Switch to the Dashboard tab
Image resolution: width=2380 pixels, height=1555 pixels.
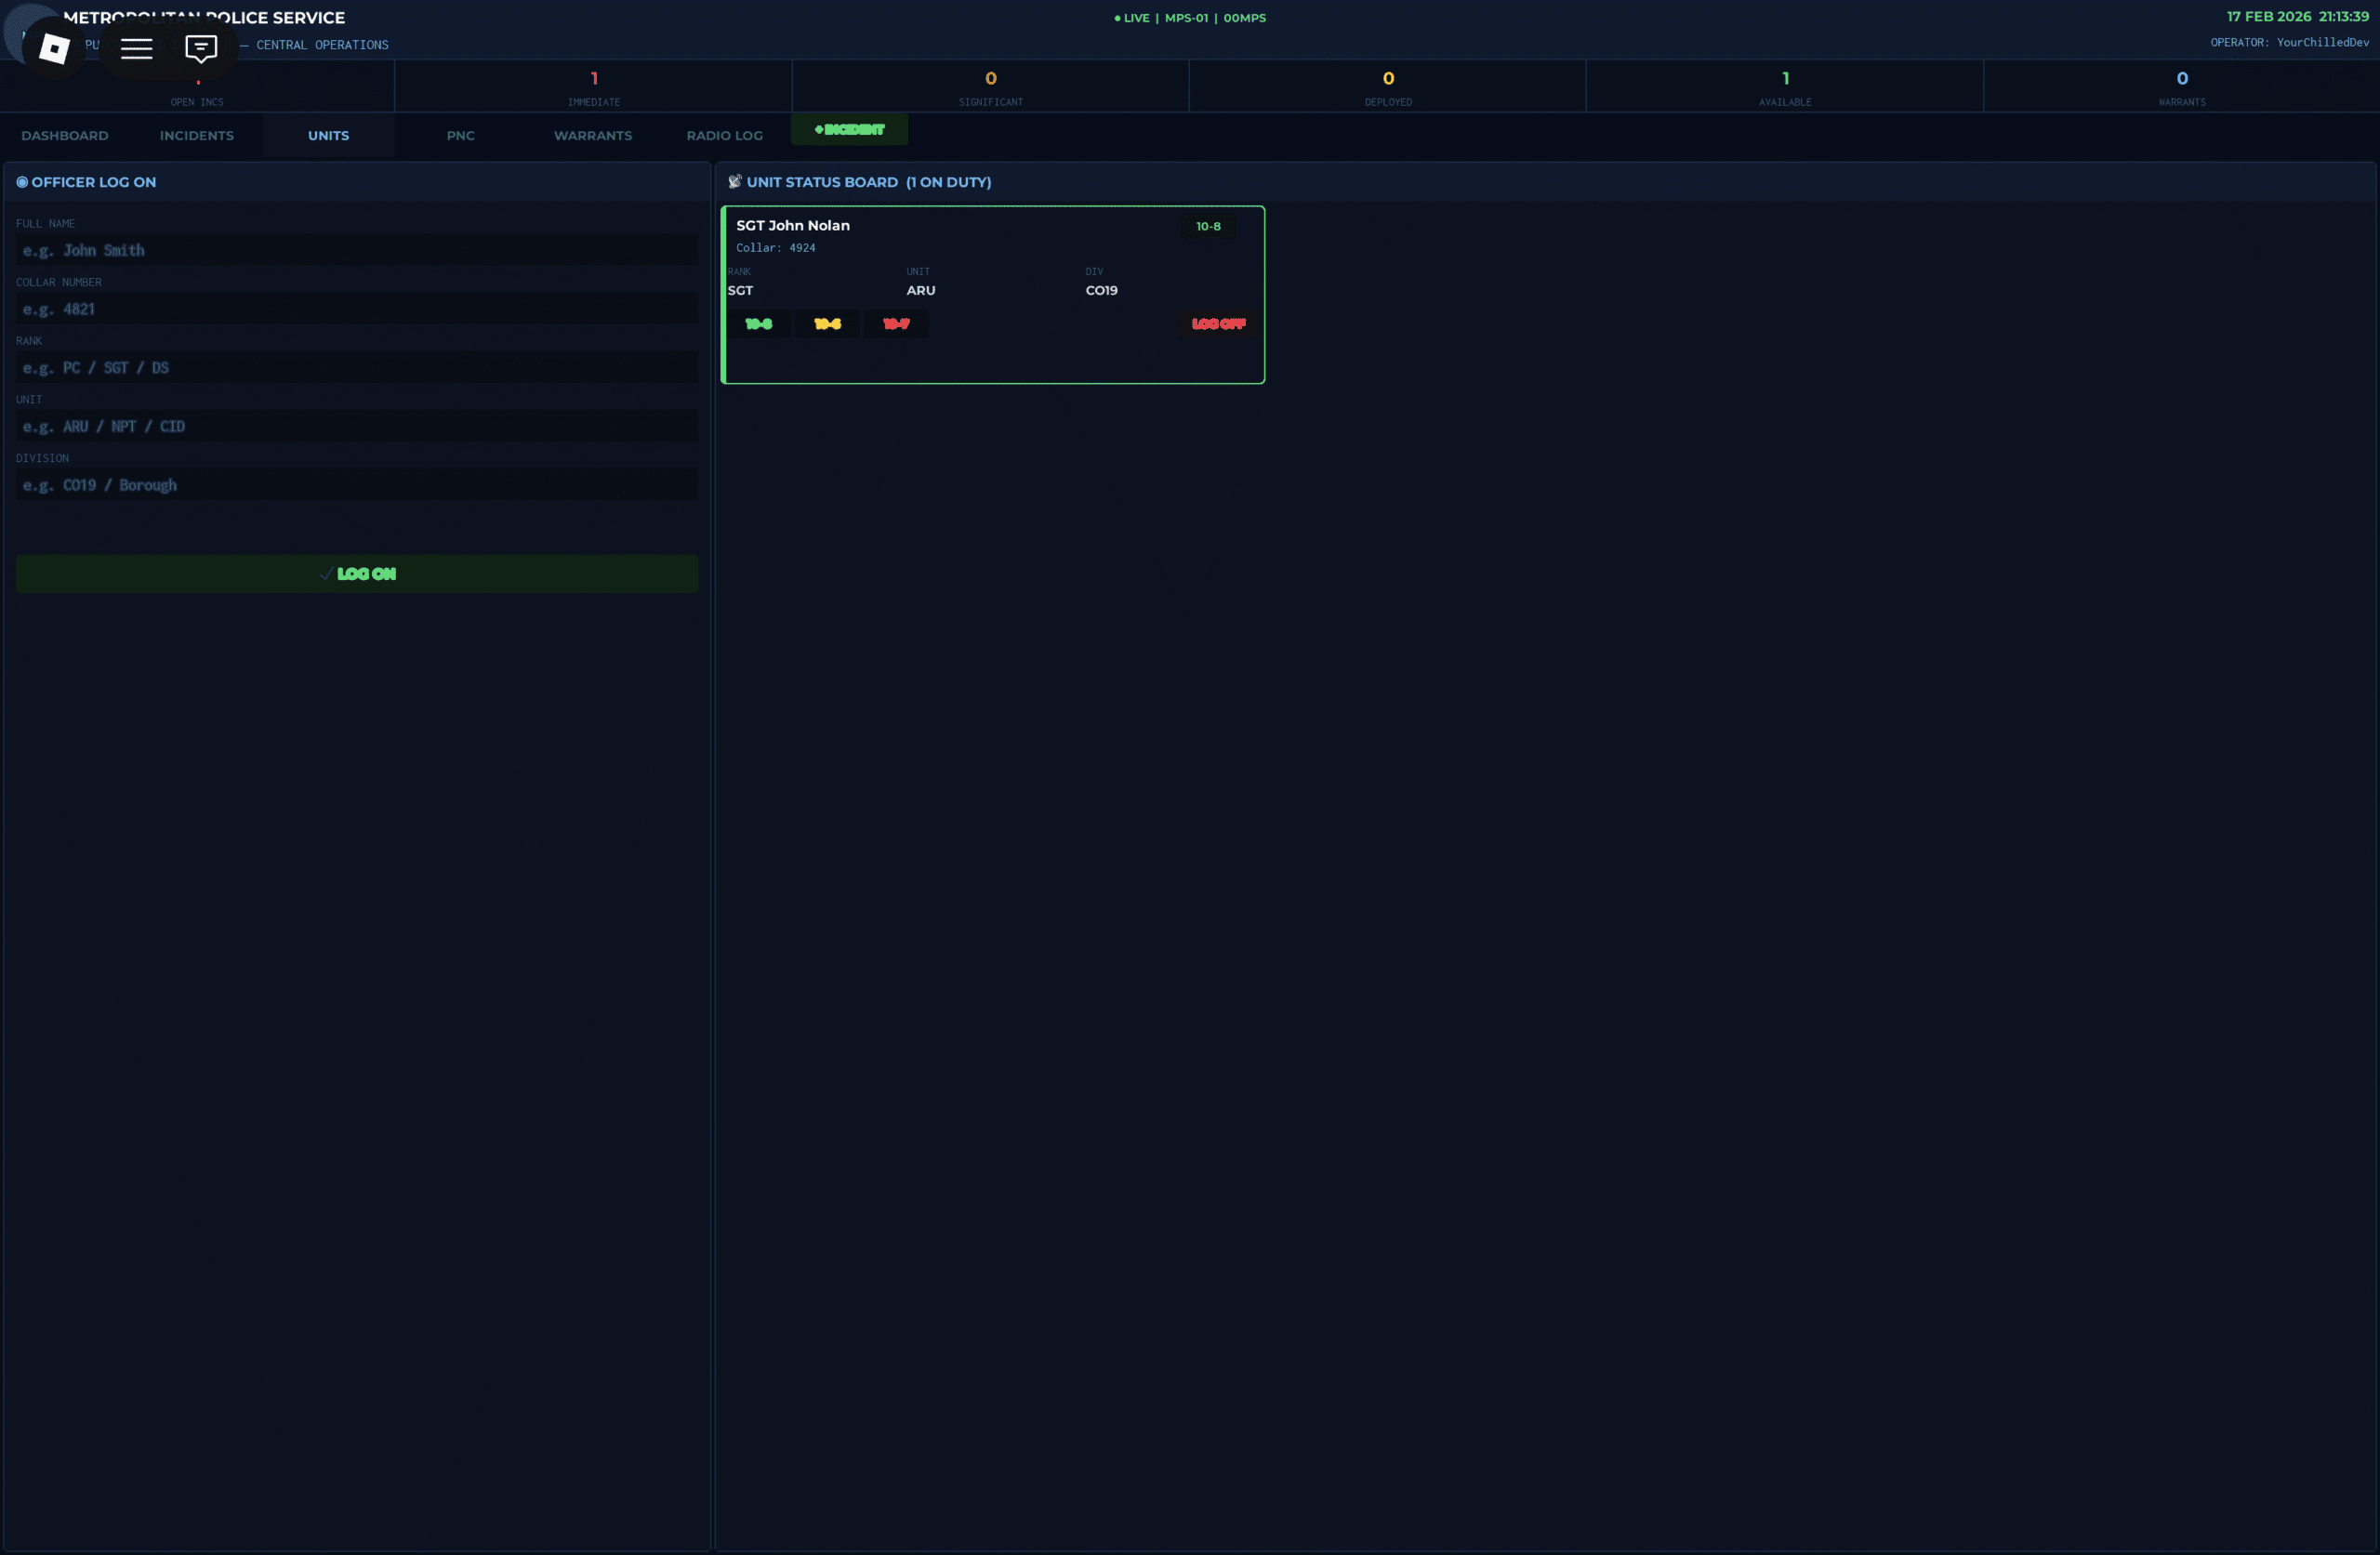[x=65, y=136]
